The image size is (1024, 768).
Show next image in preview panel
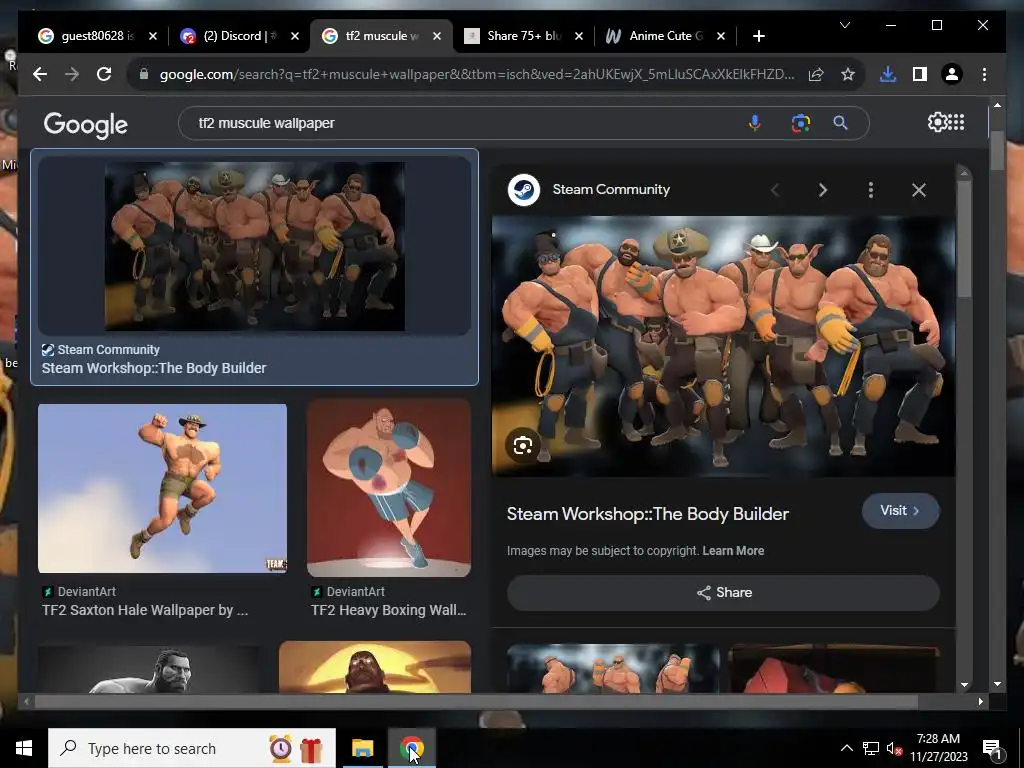[823, 190]
